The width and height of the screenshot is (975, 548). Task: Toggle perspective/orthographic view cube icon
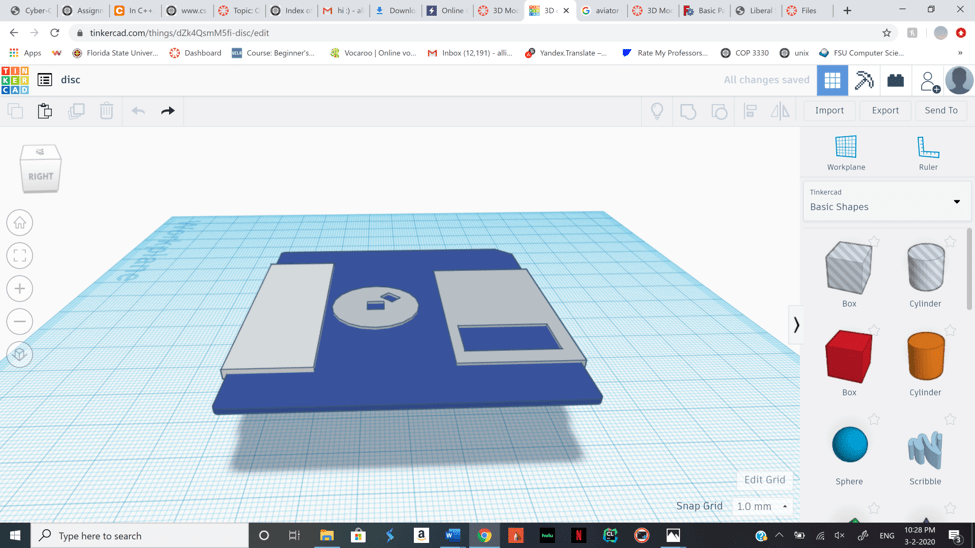click(20, 355)
